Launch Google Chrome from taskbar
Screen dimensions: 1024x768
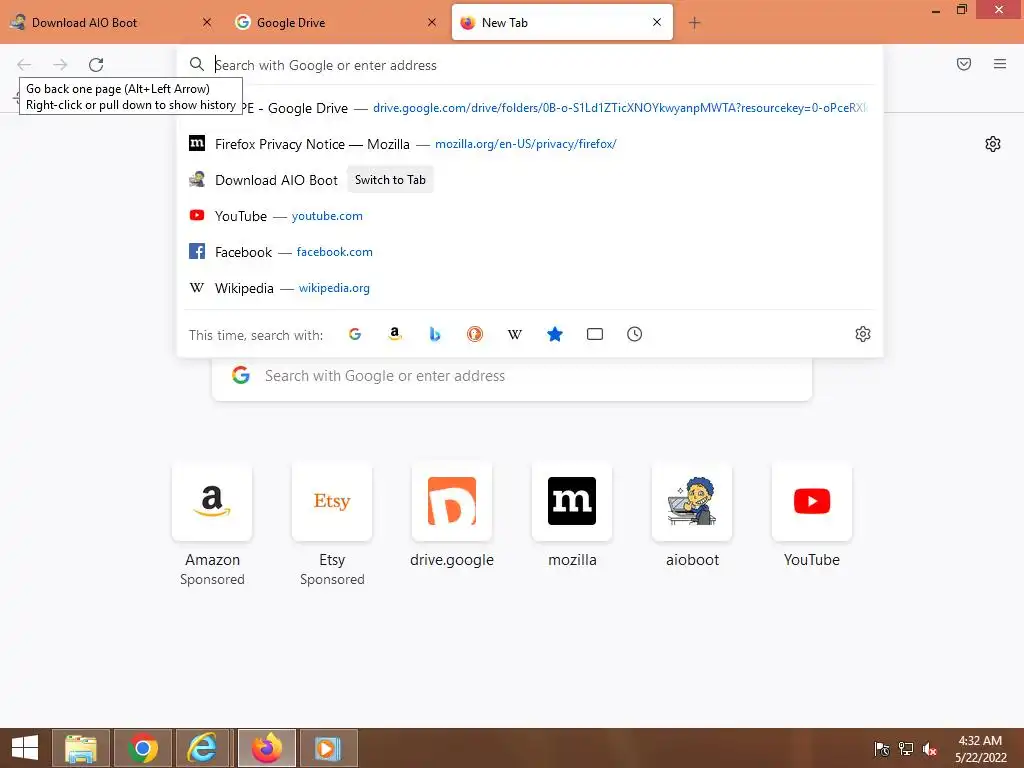(x=143, y=748)
